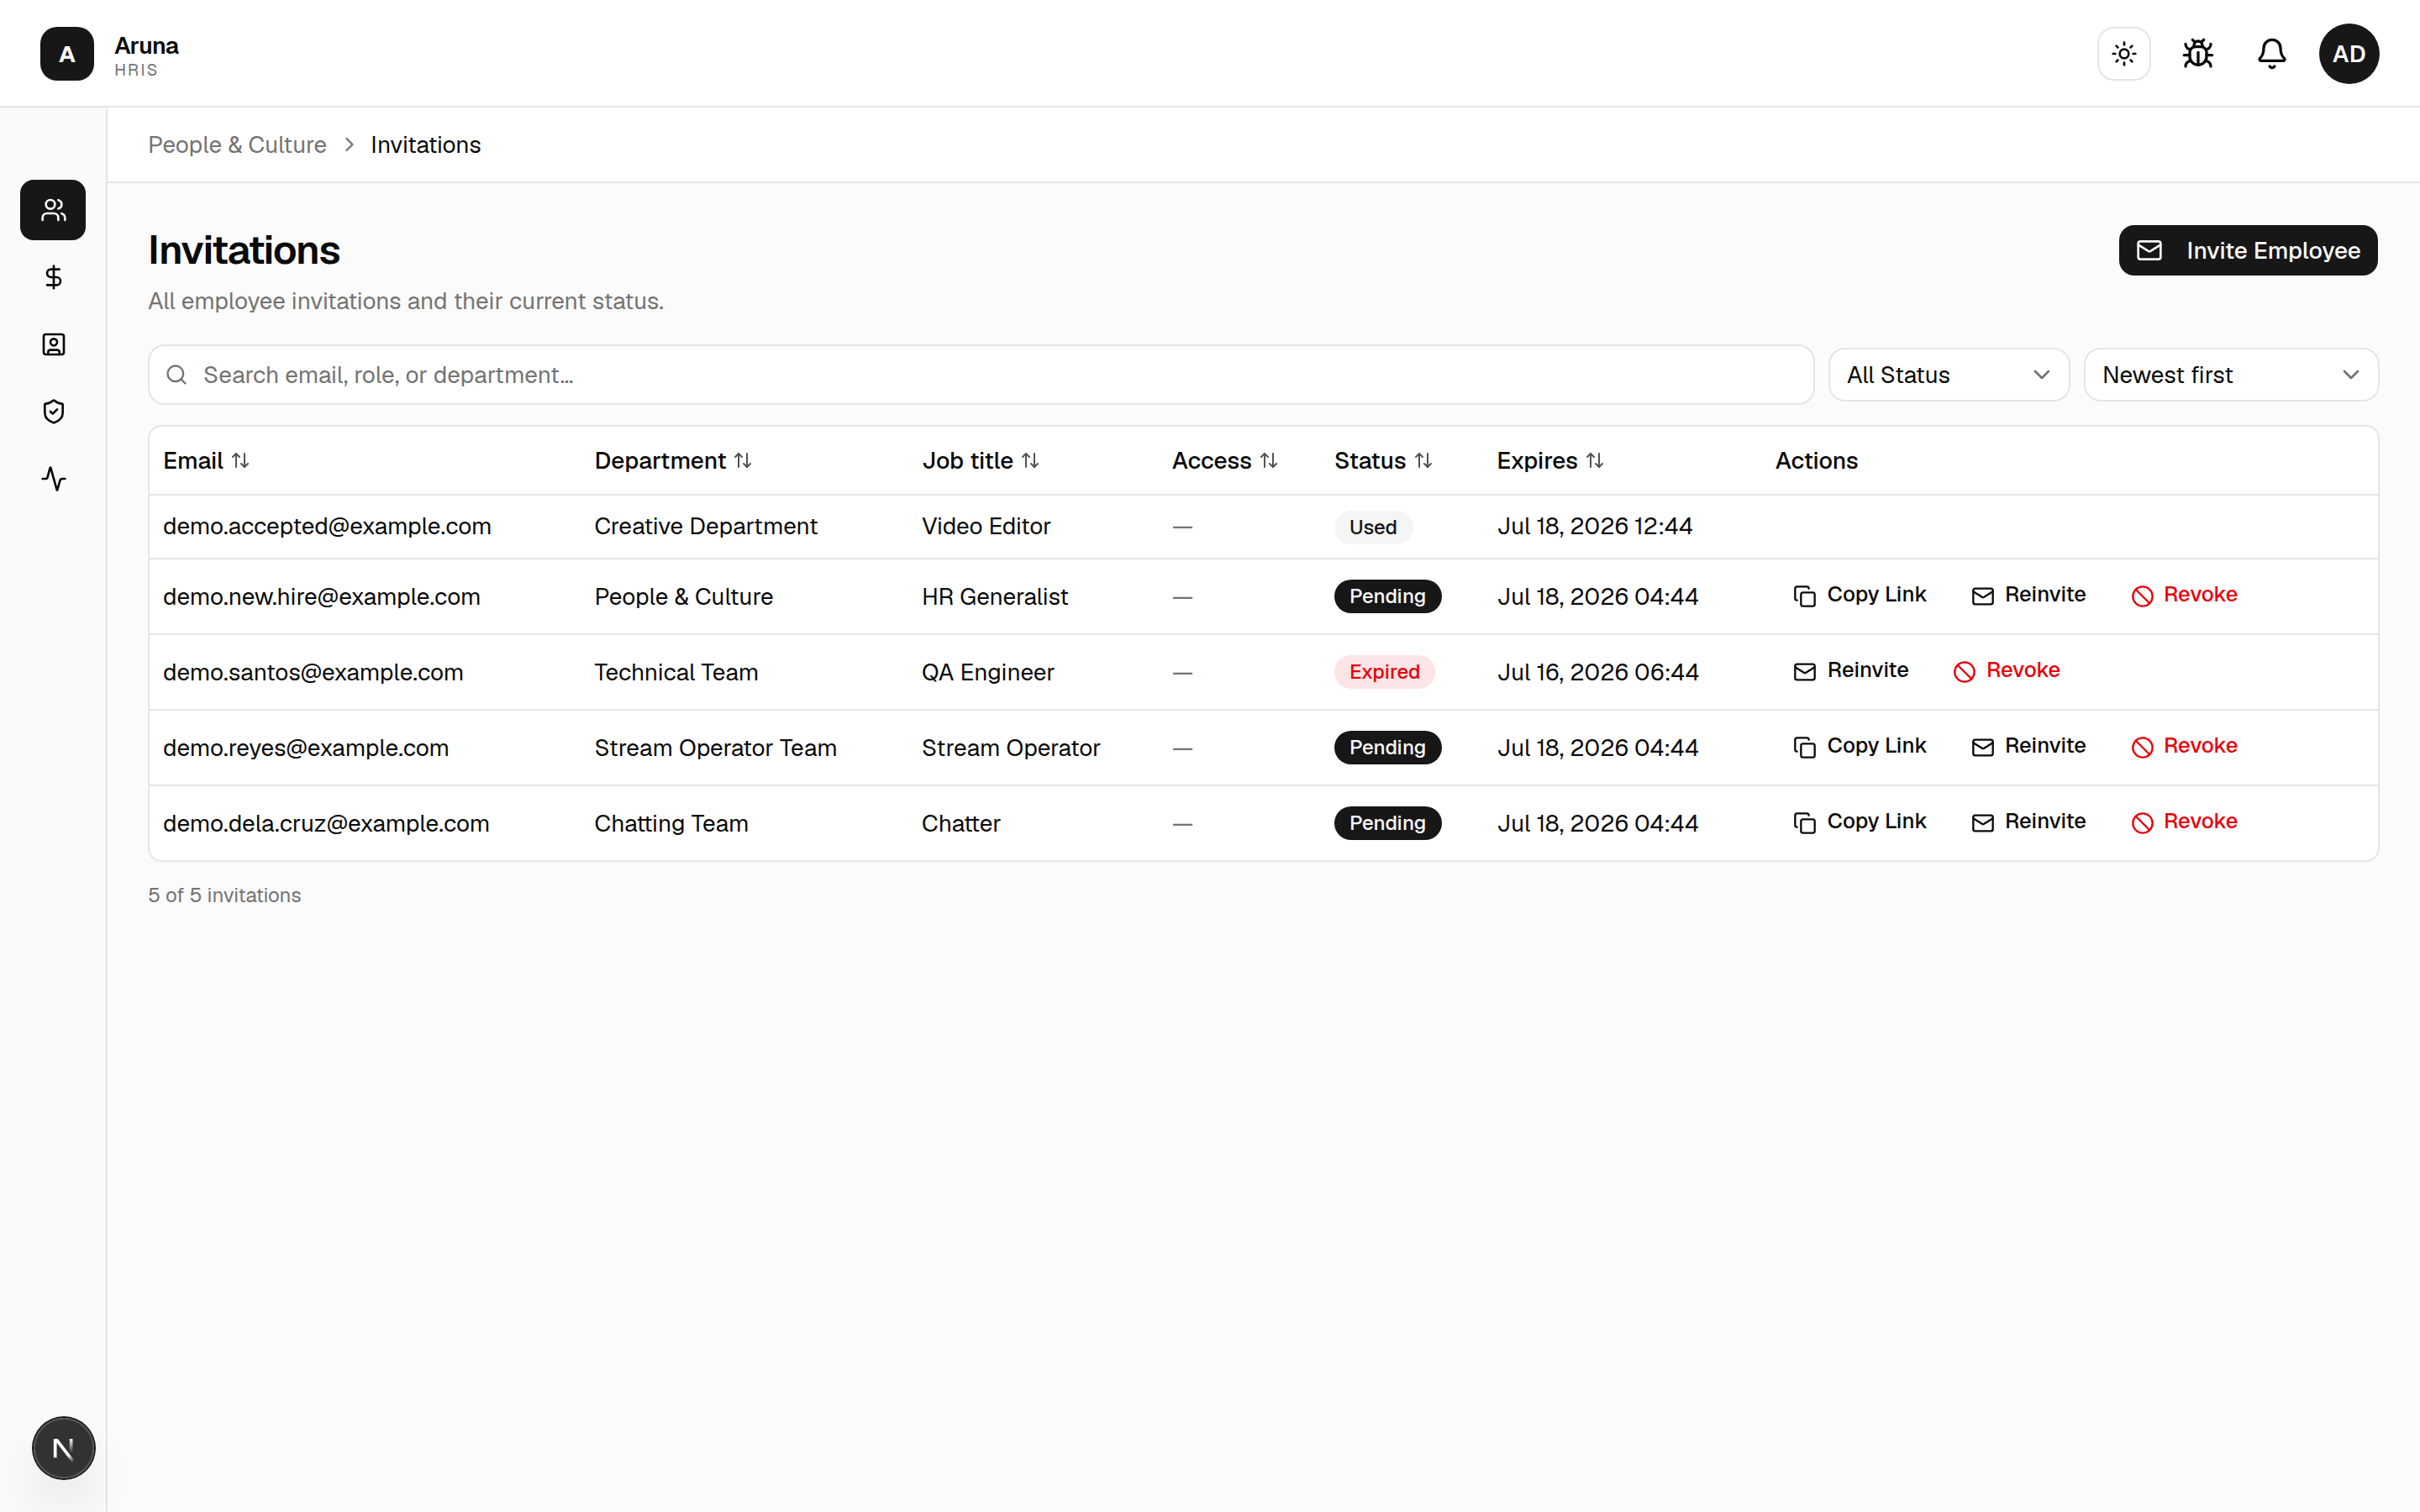Screen dimensions: 2420x1512
Task: Open the notifications bell
Action: click(x=2272, y=54)
